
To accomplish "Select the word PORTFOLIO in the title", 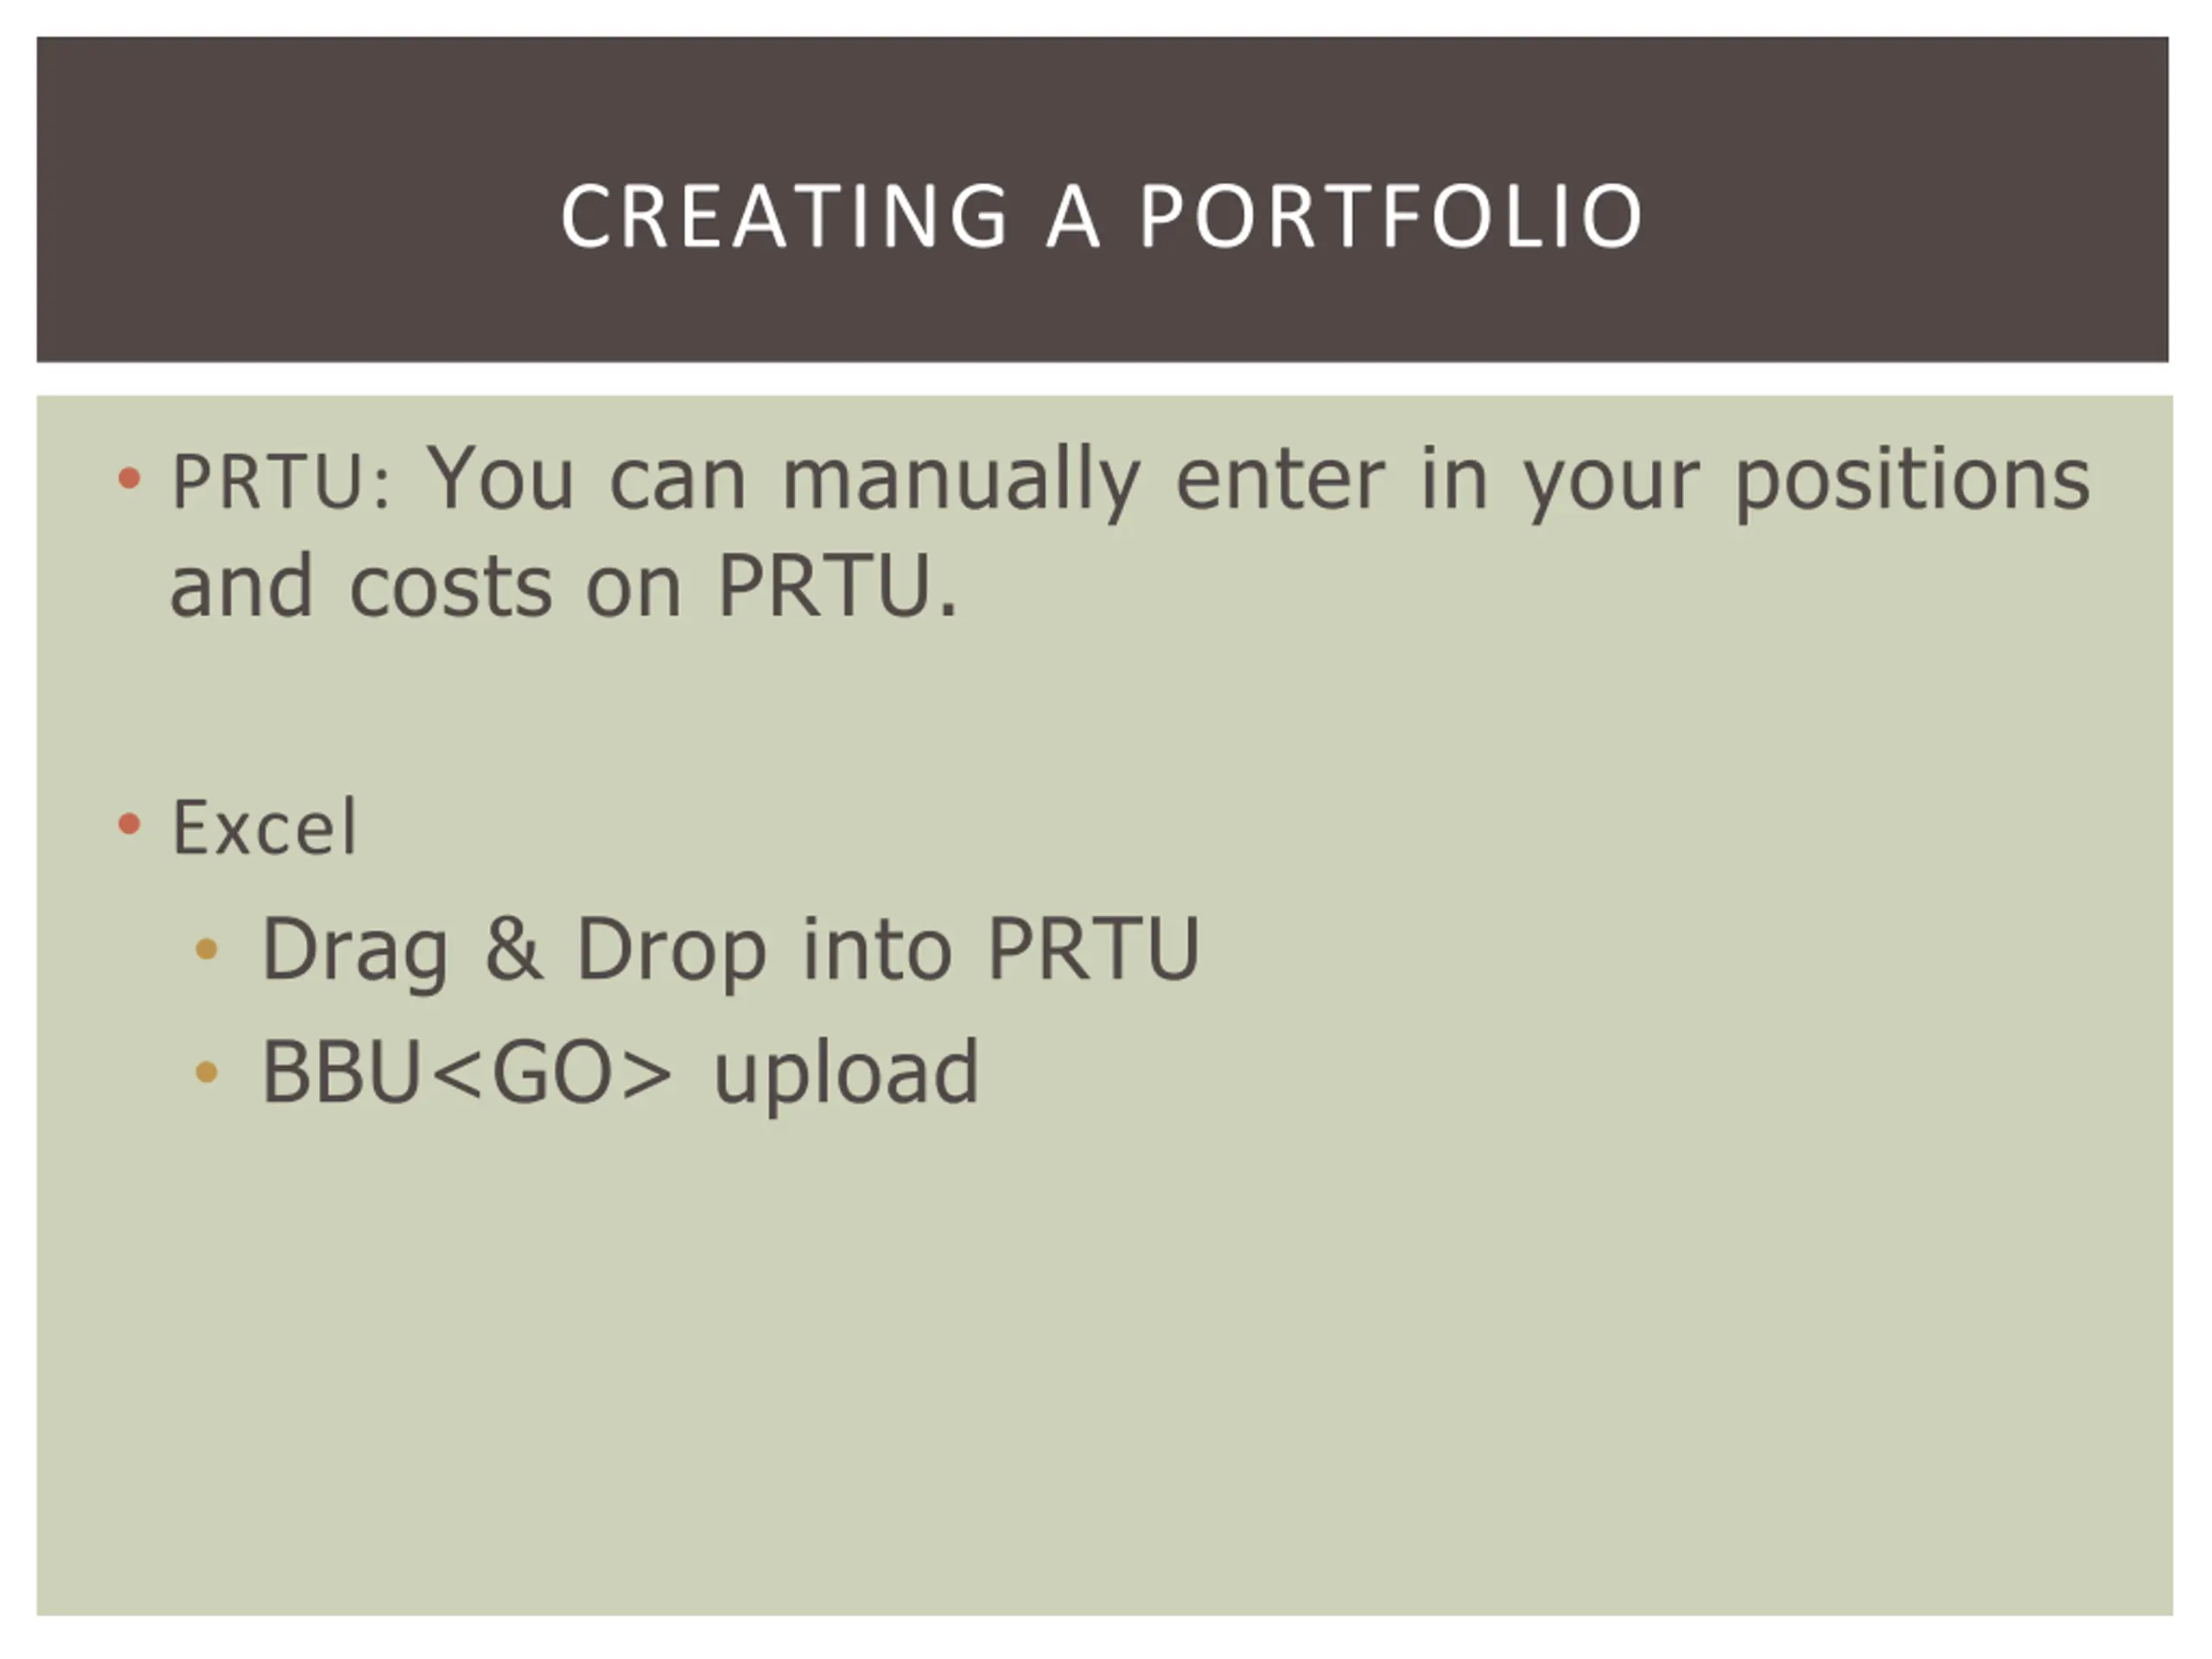I will 1391,216.
